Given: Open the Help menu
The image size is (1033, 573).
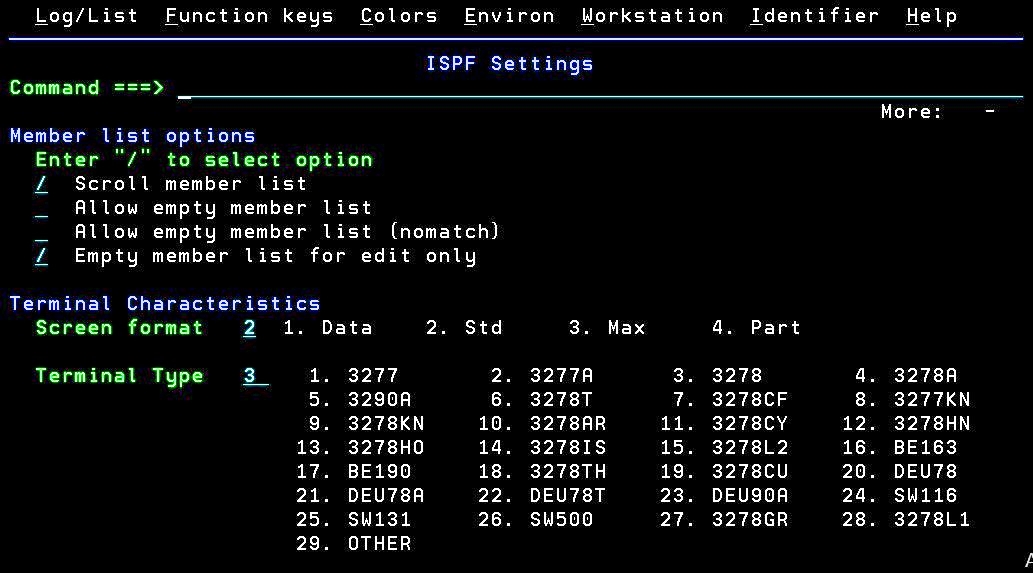Looking at the screenshot, I should [931, 16].
